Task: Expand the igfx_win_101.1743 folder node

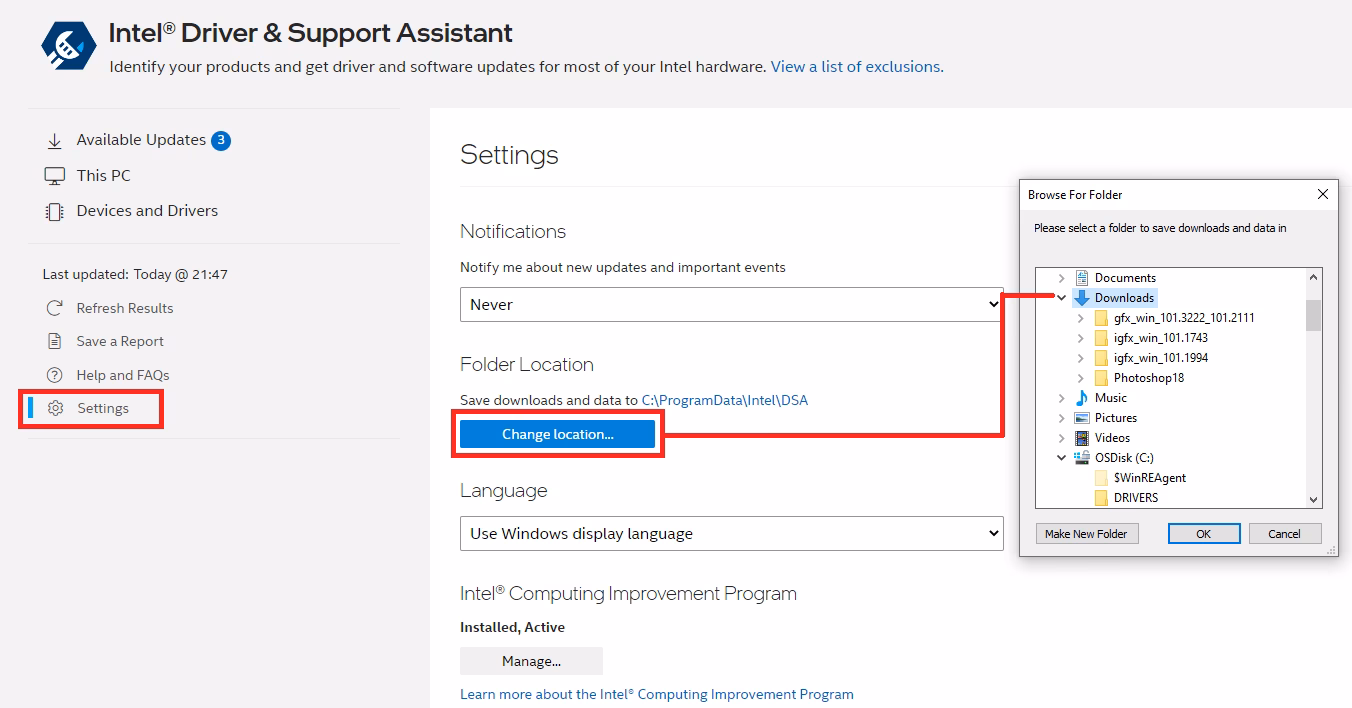Action: coord(1081,338)
